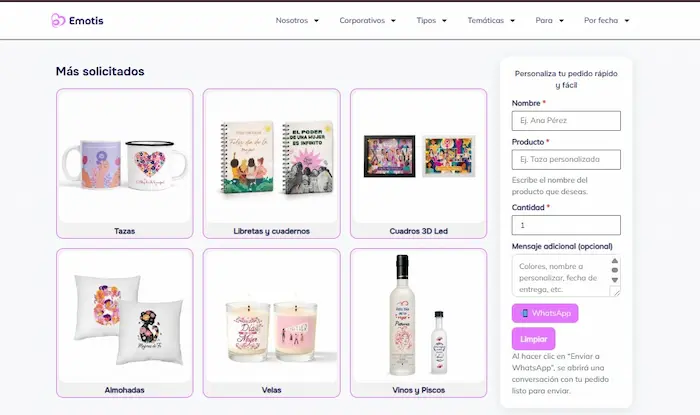The image size is (700, 415).
Task: Click the Más solicitados heading
Action: click(100, 71)
